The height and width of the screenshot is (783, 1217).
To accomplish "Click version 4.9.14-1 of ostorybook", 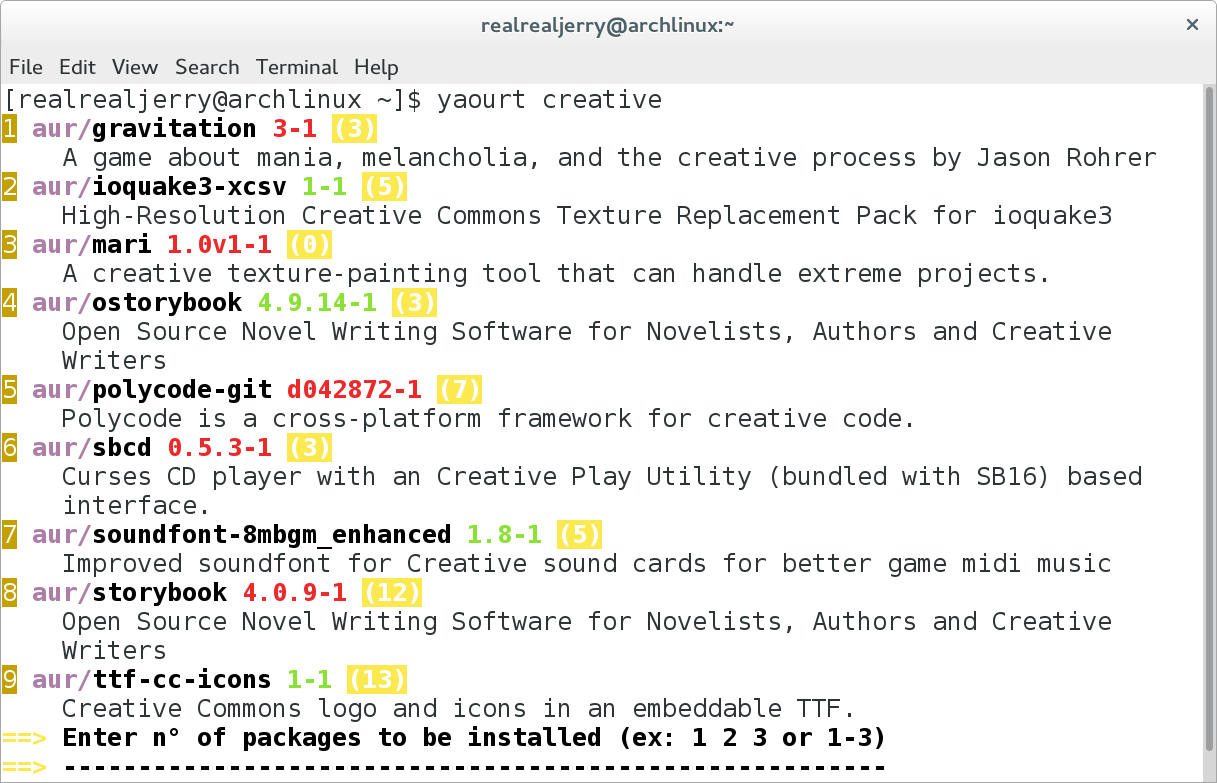I will tap(317, 303).
